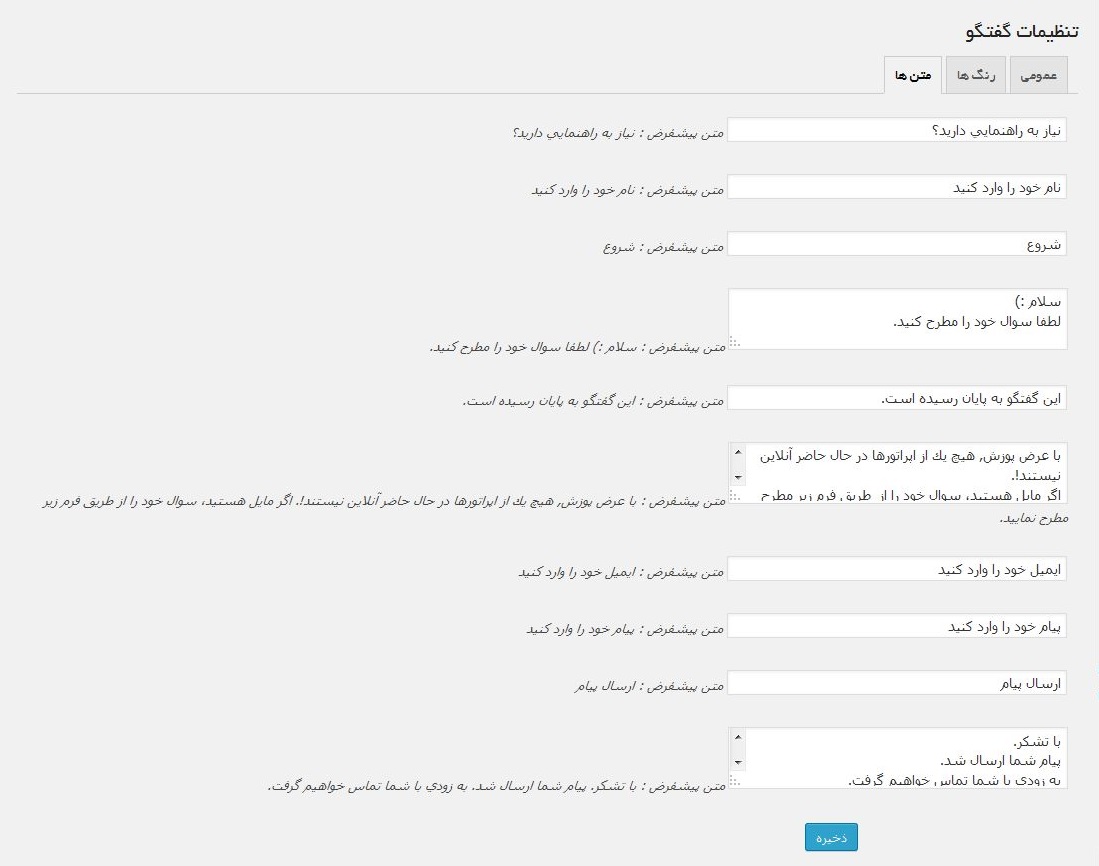Image resolution: width=1099 pixels, height=866 pixels.
Task: Click the 'نیاز به راهنمایی دارید؟' input field
Action: tap(896, 130)
